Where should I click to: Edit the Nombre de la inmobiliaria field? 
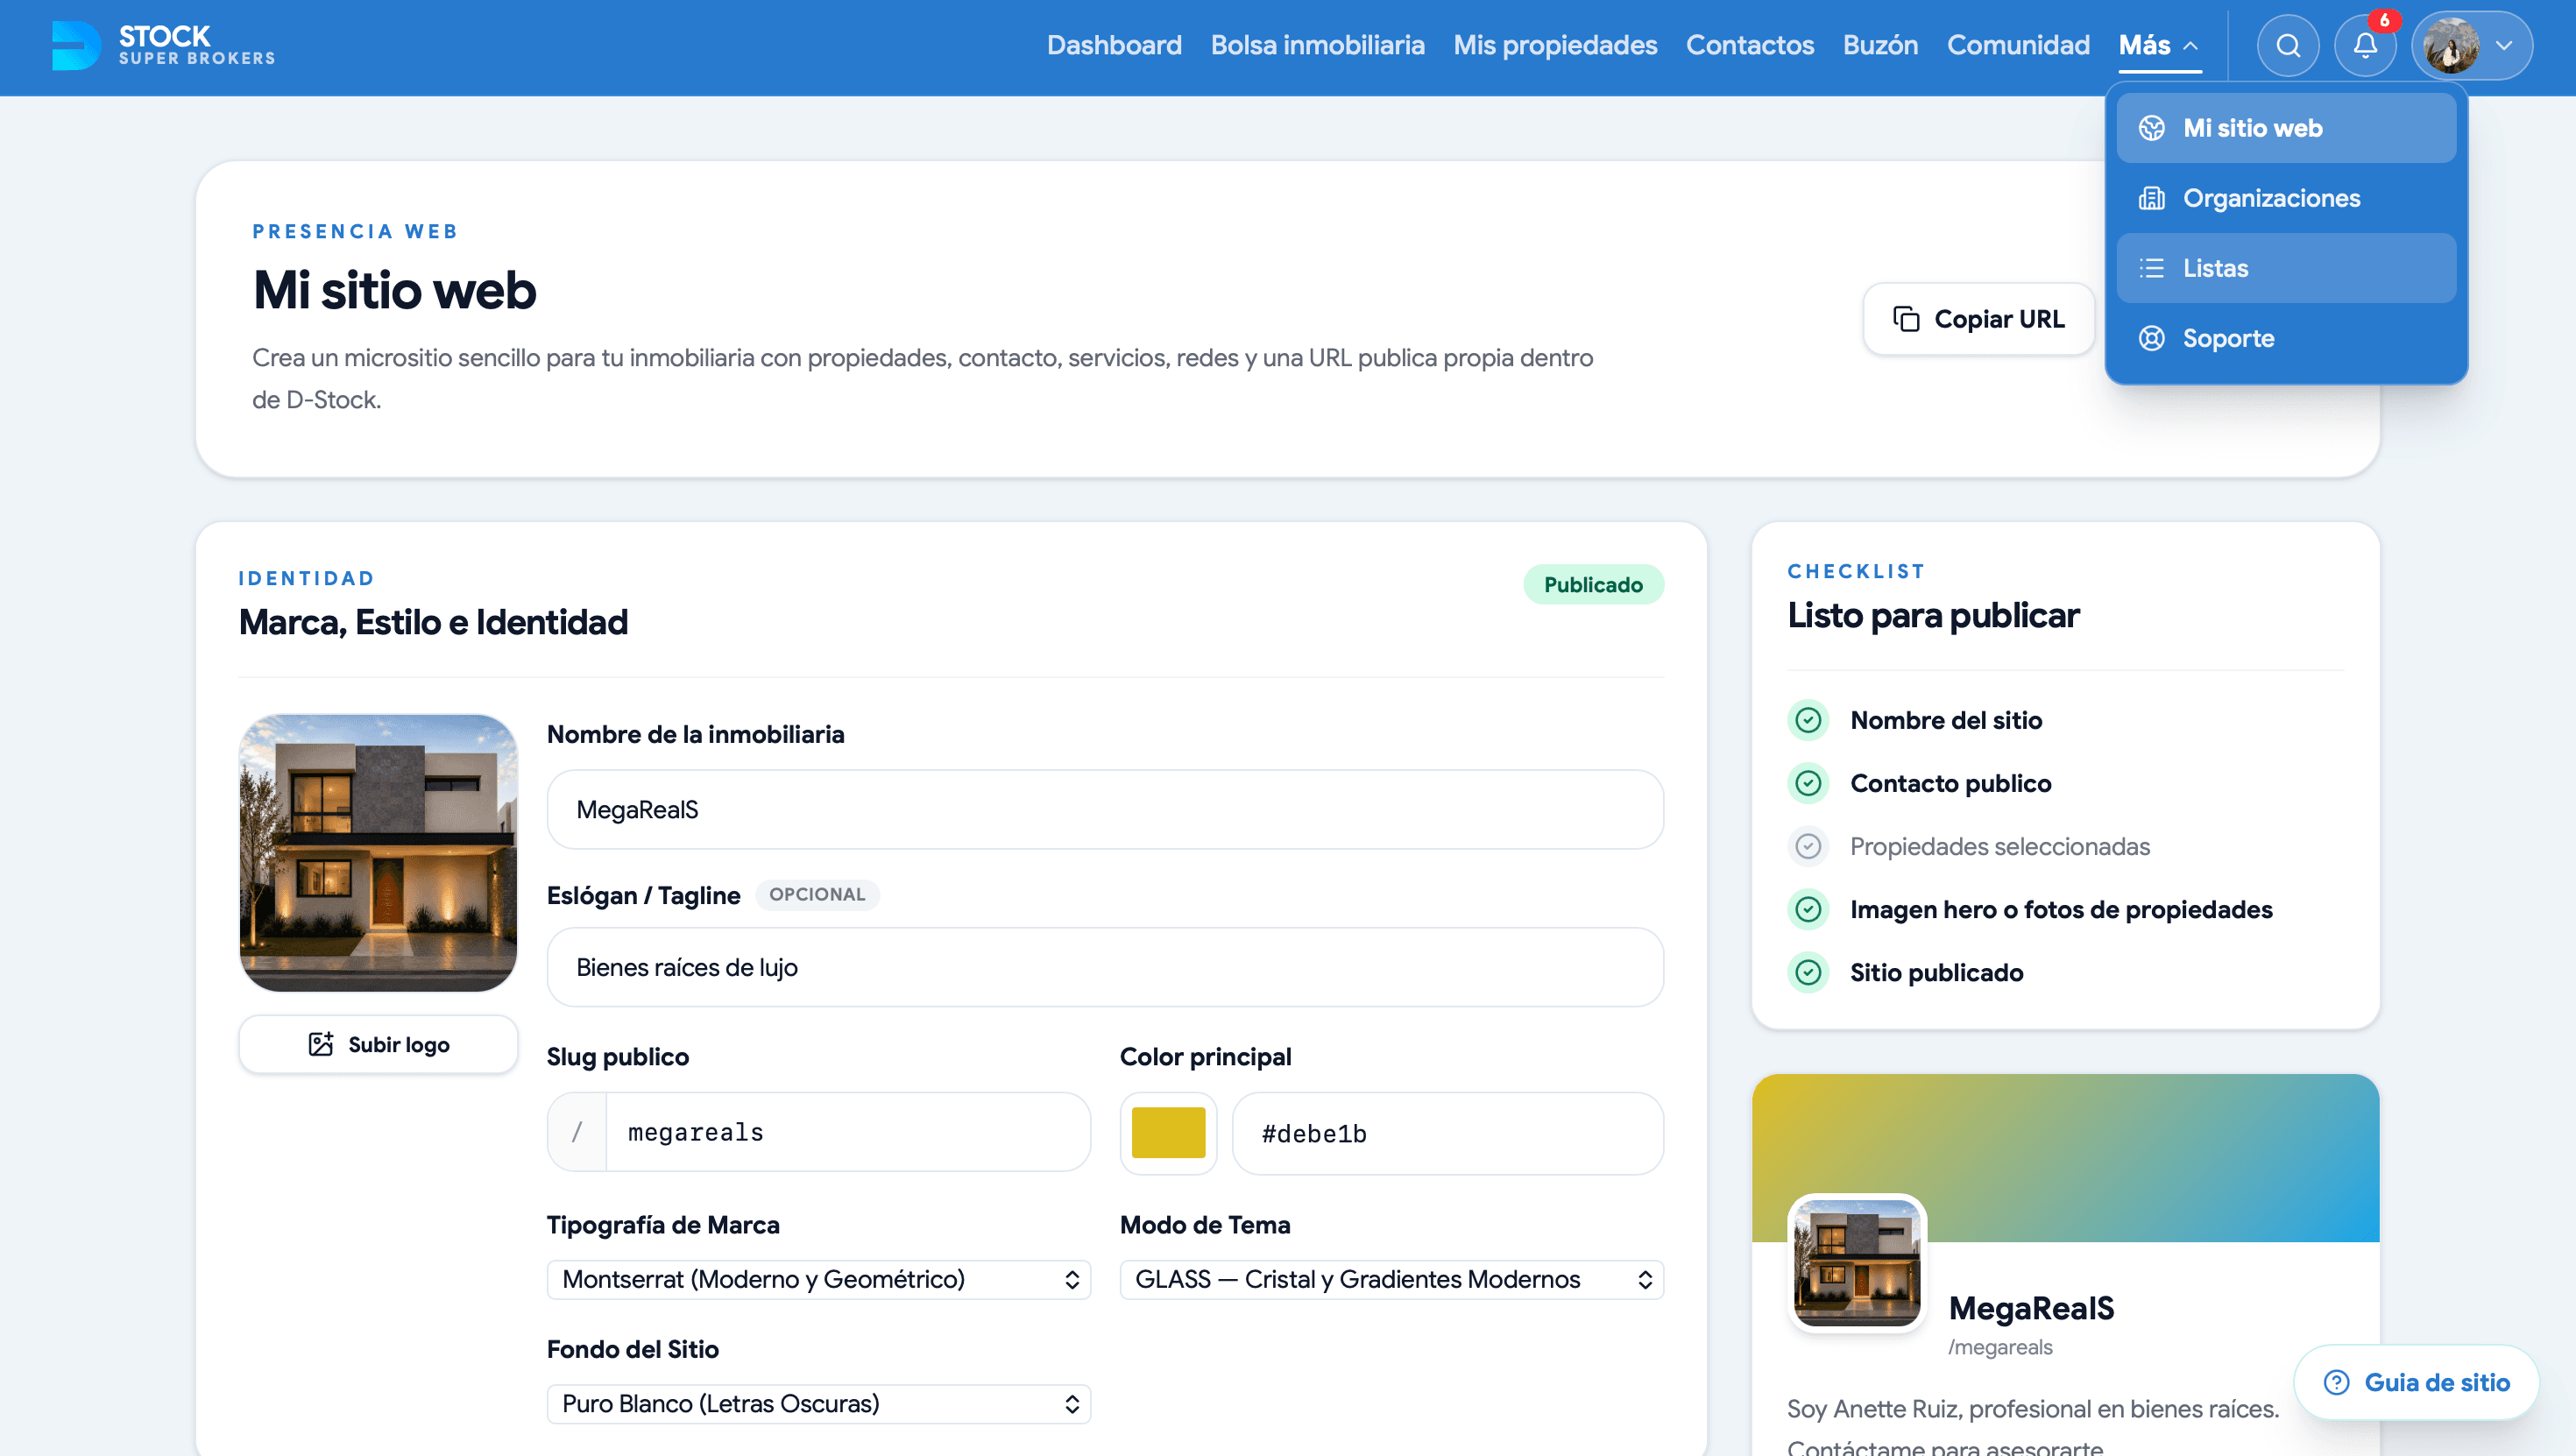1105,810
